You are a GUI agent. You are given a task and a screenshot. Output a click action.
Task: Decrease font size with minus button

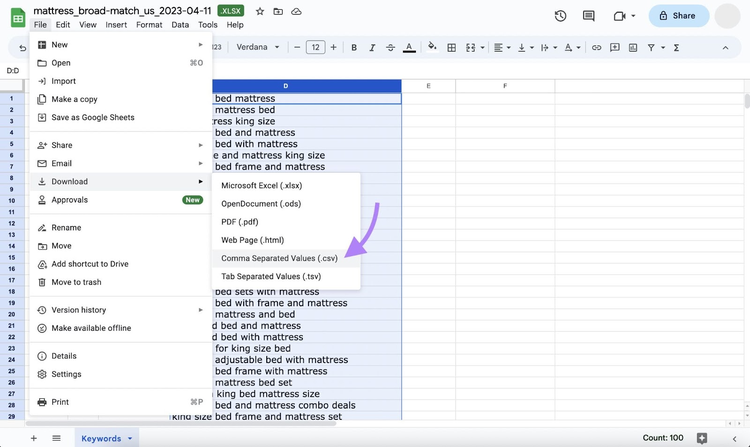297,47
